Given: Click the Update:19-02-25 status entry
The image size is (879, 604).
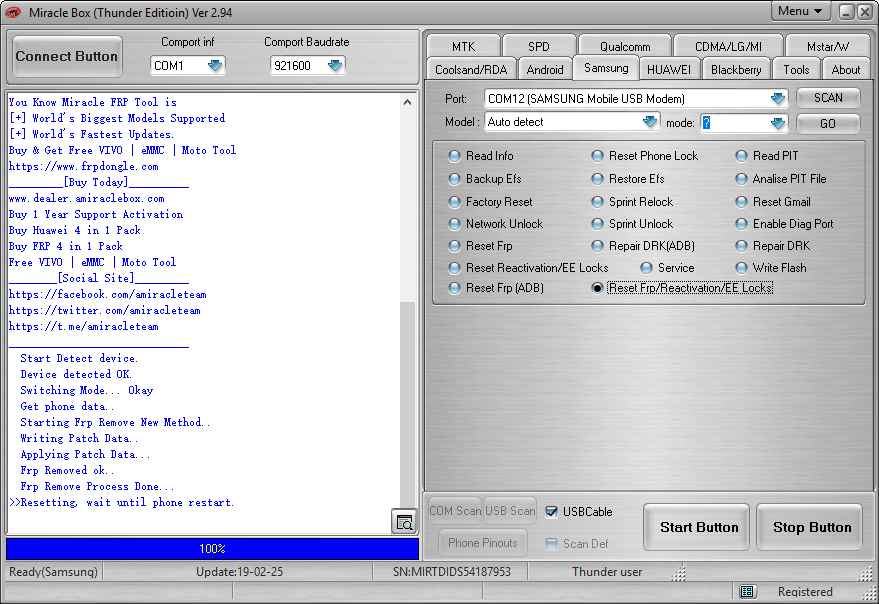Looking at the screenshot, I should click(239, 571).
